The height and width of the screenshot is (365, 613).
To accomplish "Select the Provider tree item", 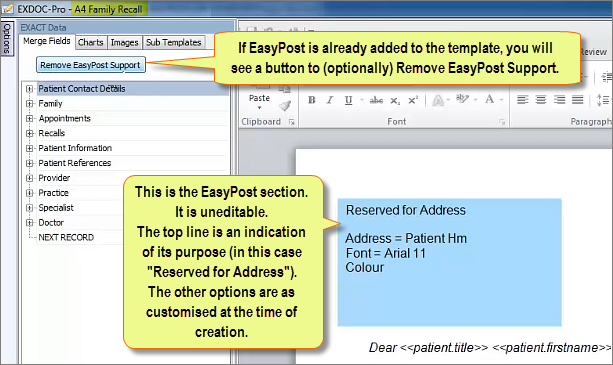I will click(54, 178).
